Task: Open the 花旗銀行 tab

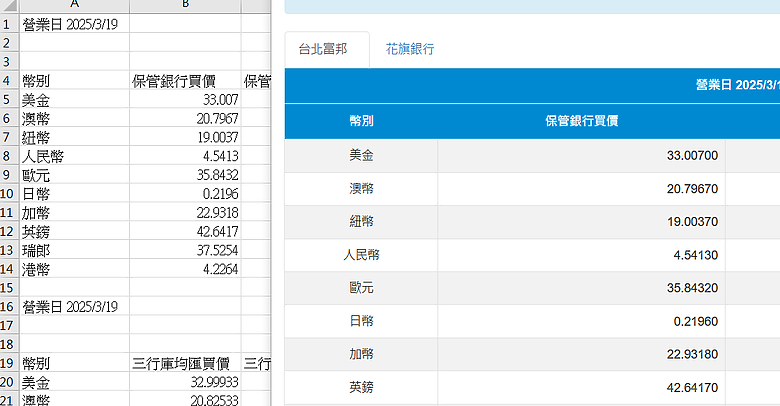Action: click(410, 49)
